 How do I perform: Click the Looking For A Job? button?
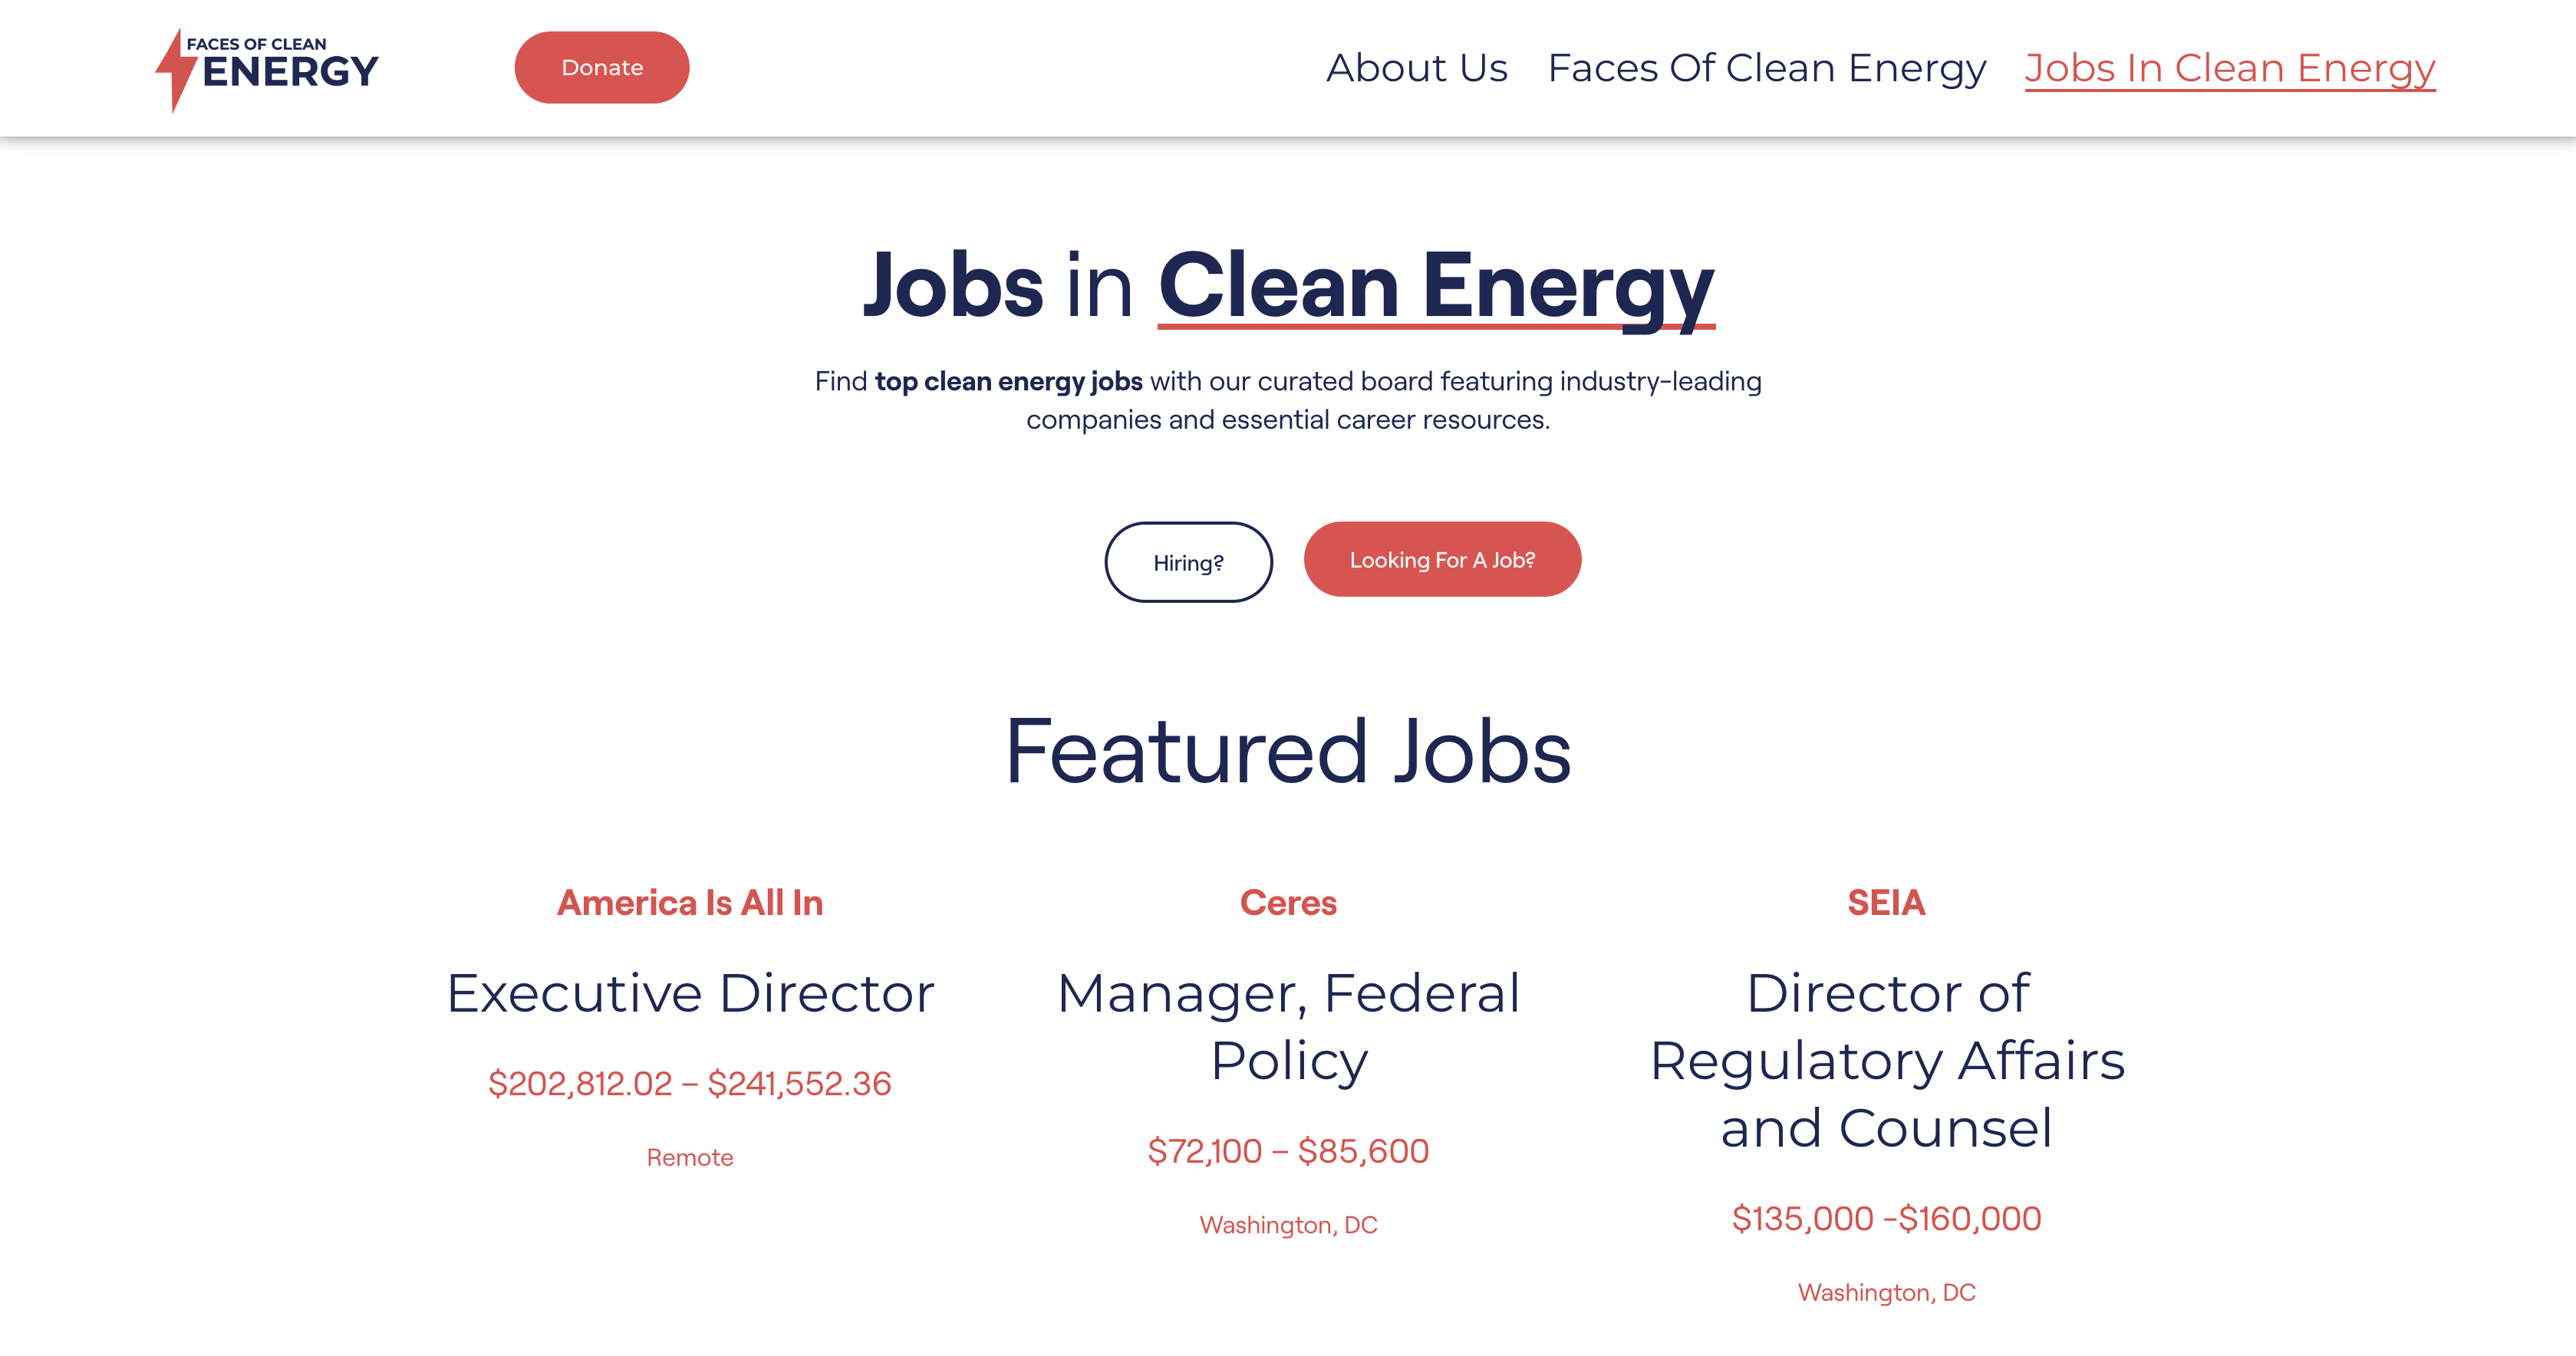click(x=1442, y=559)
